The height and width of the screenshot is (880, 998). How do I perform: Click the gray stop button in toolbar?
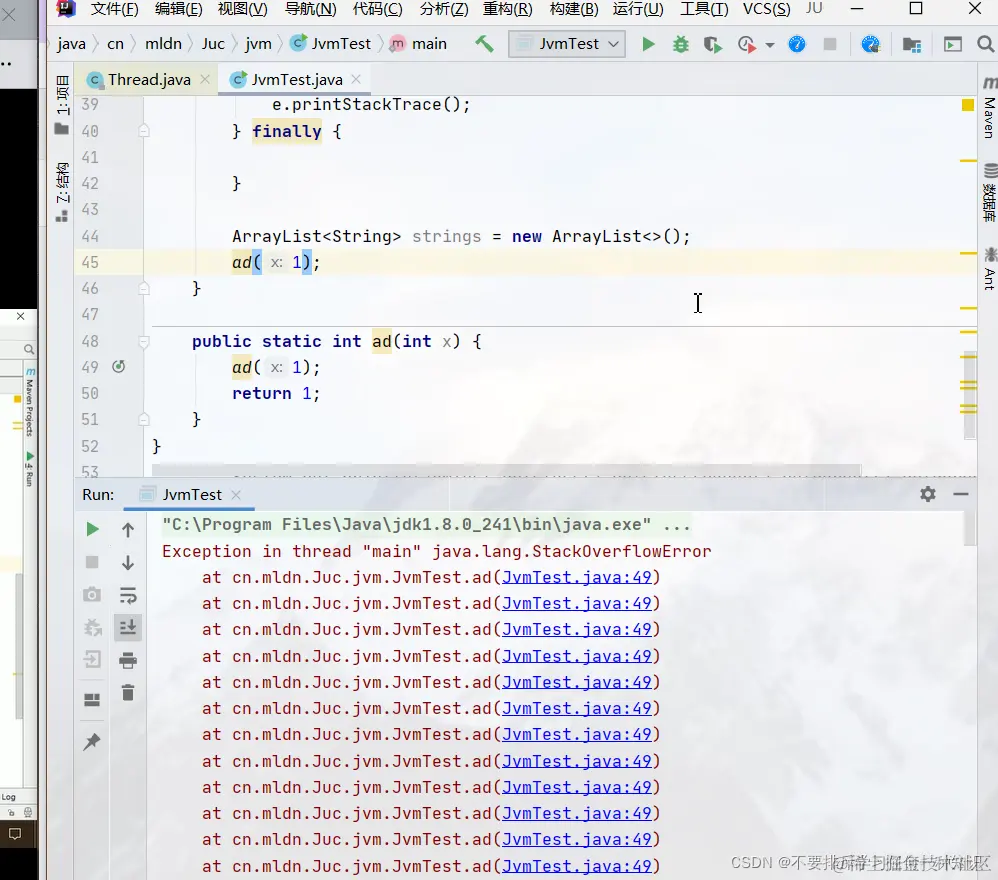(829, 44)
